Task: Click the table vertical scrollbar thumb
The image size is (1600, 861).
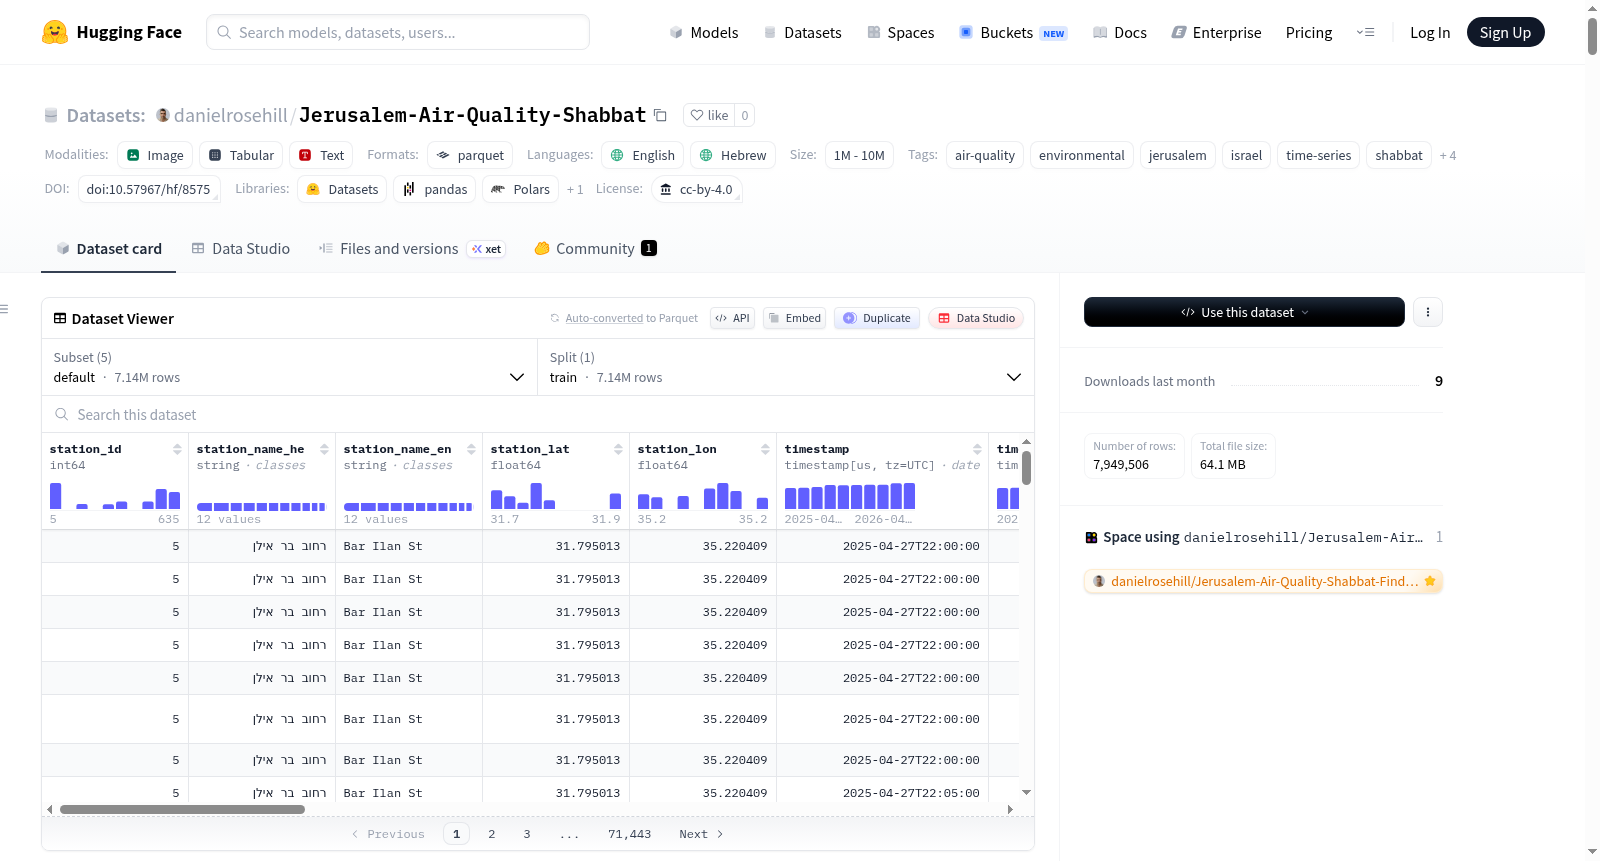Action: pos(1026,468)
